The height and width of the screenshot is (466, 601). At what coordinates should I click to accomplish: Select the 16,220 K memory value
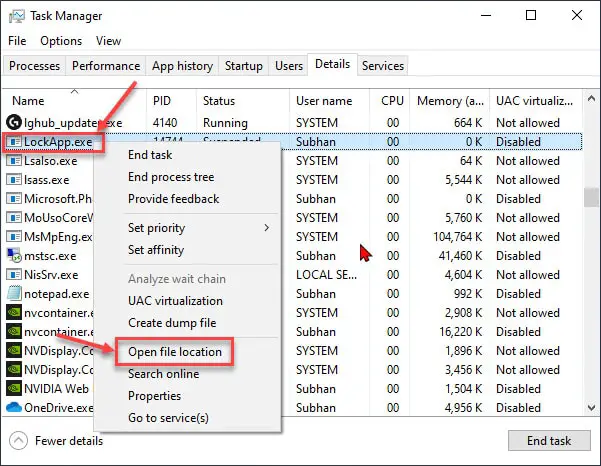click(461, 331)
